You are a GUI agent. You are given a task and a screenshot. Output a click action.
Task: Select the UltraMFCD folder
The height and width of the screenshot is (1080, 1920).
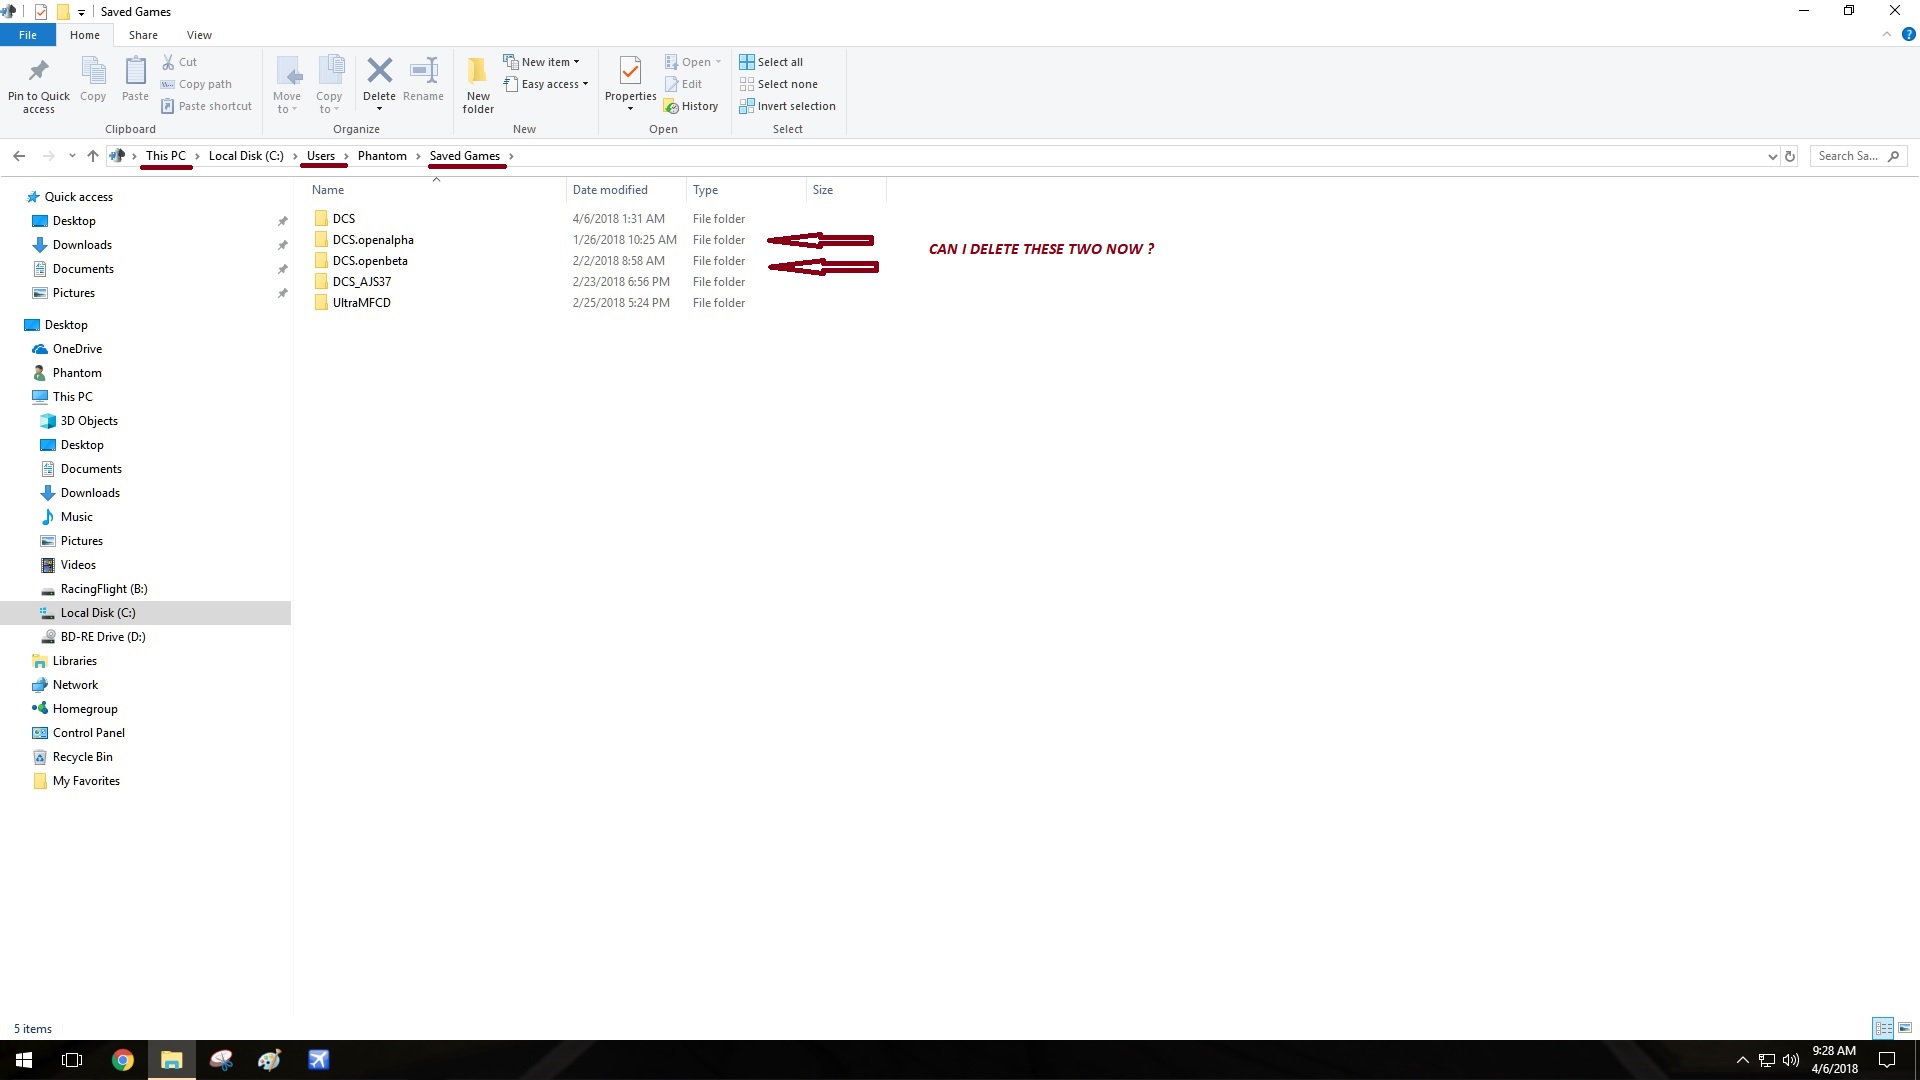[361, 303]
